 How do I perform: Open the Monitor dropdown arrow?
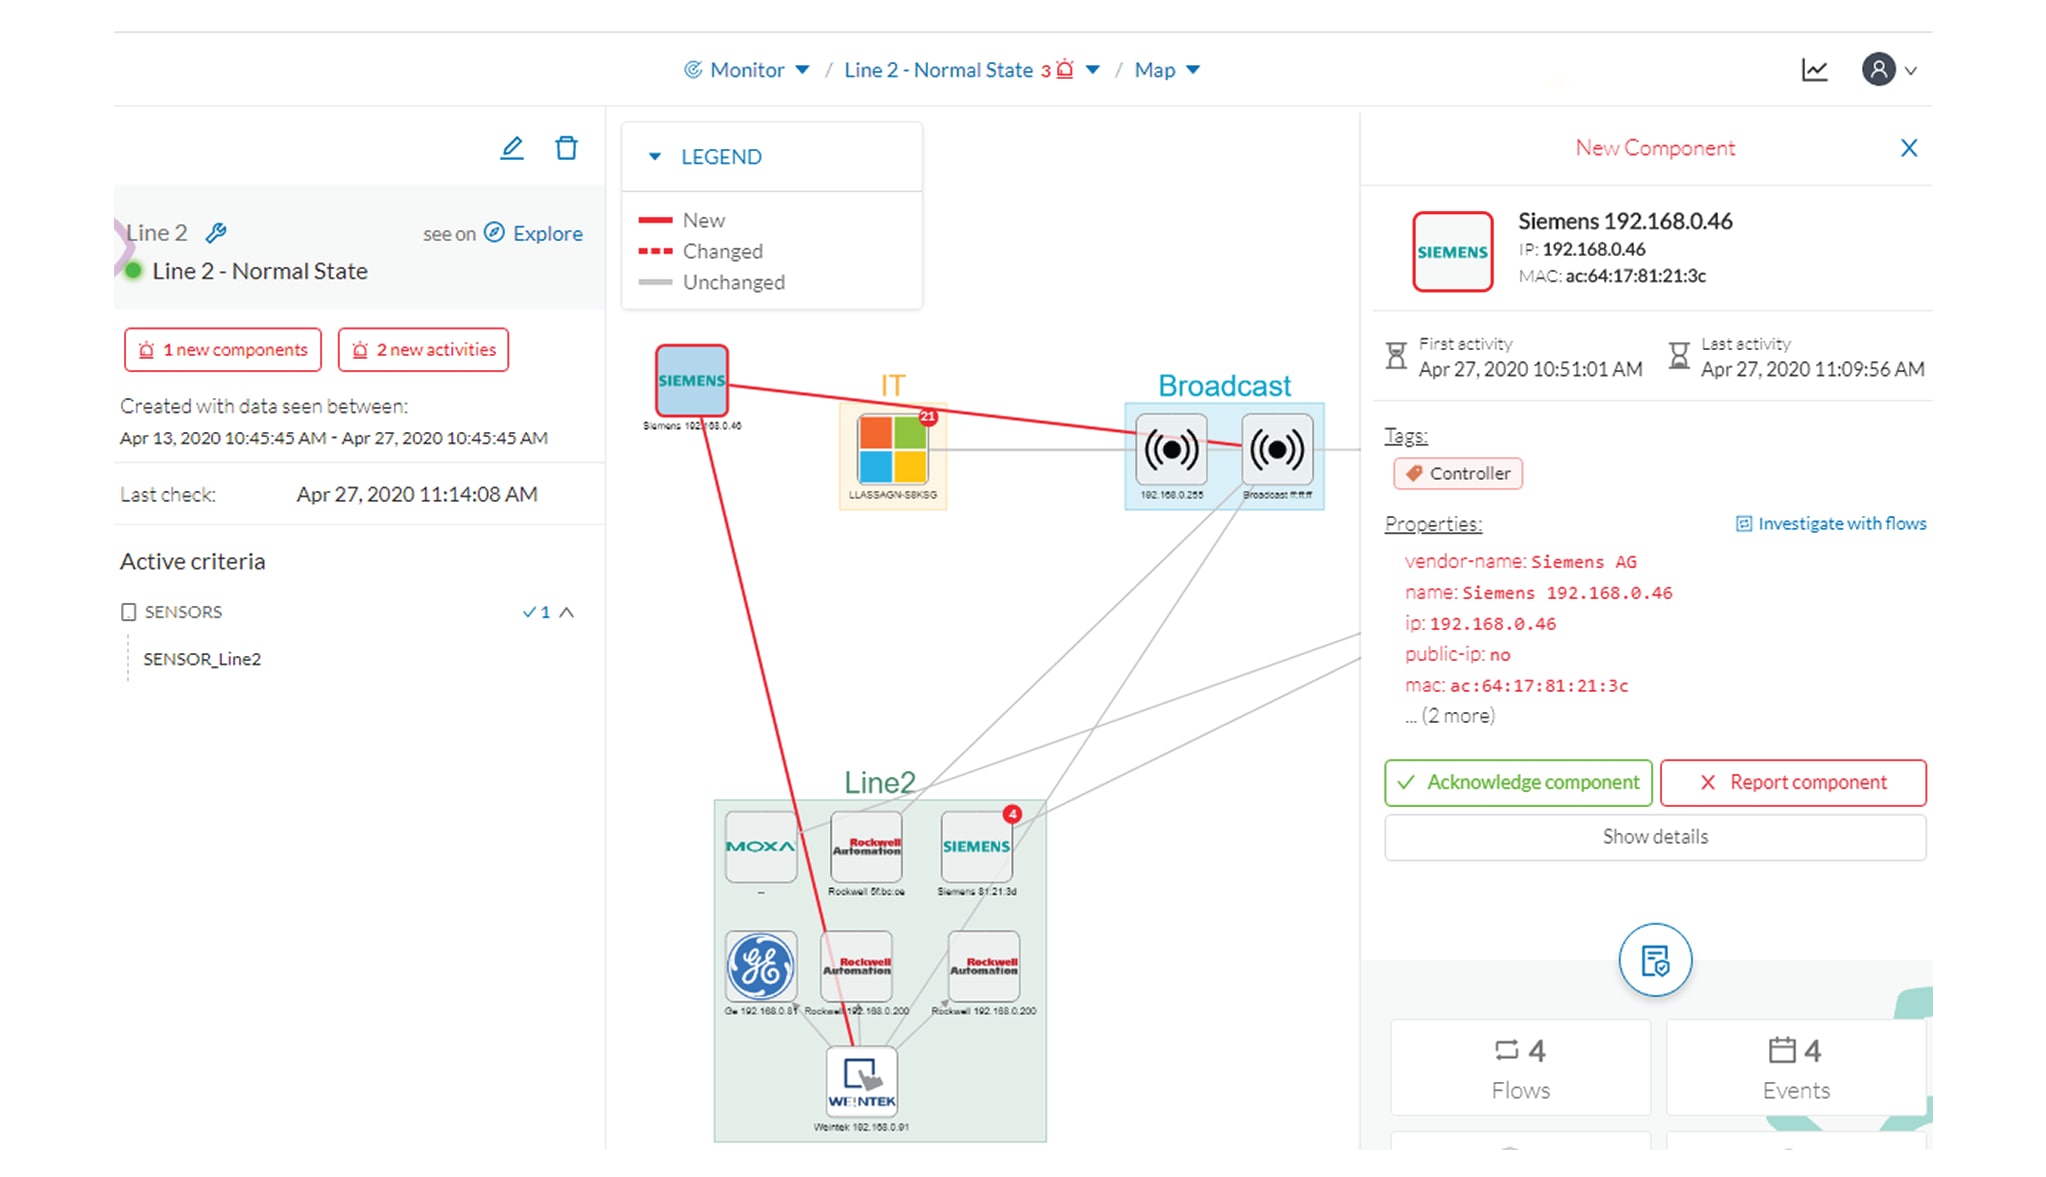[x=802, y=70]
